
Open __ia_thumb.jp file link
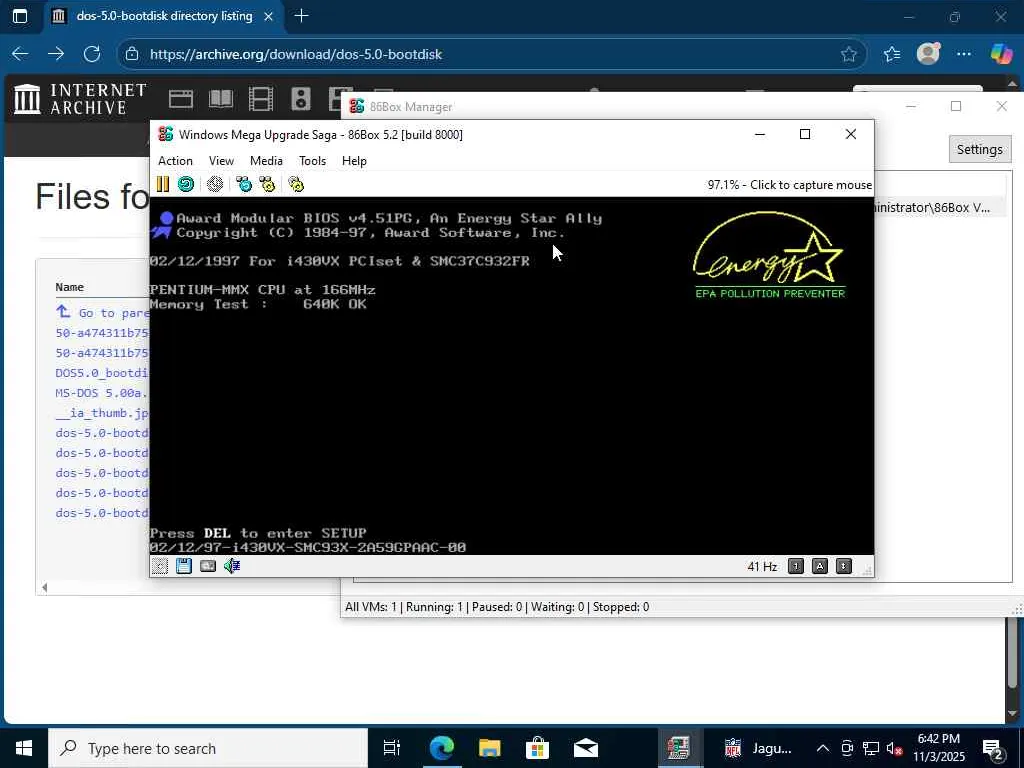pyautogui.click(x=102, y=413)
